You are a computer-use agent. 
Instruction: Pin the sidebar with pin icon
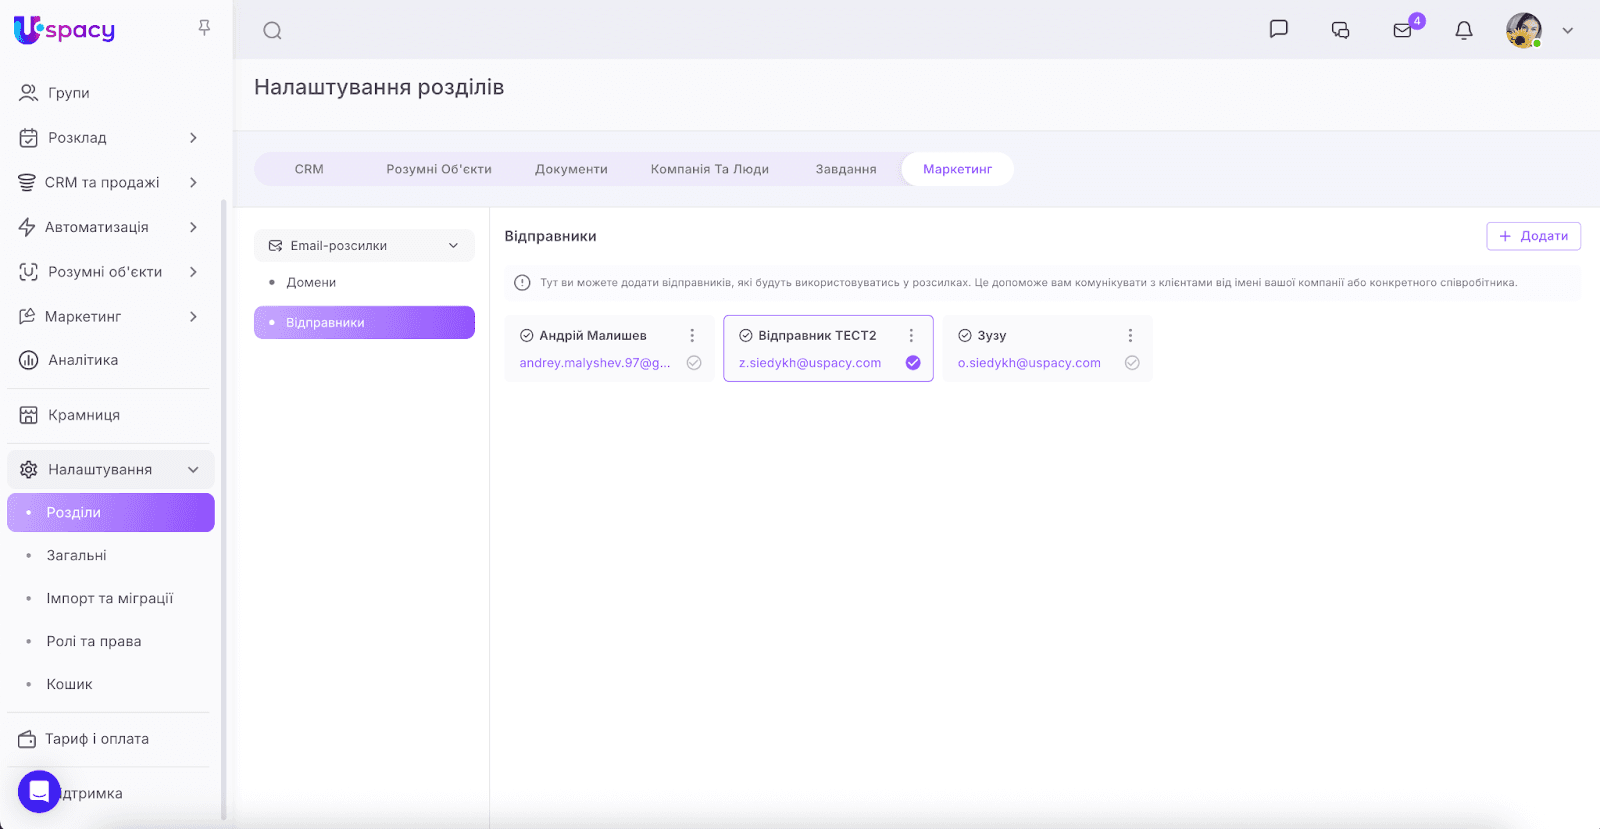(x=204, y=28)
